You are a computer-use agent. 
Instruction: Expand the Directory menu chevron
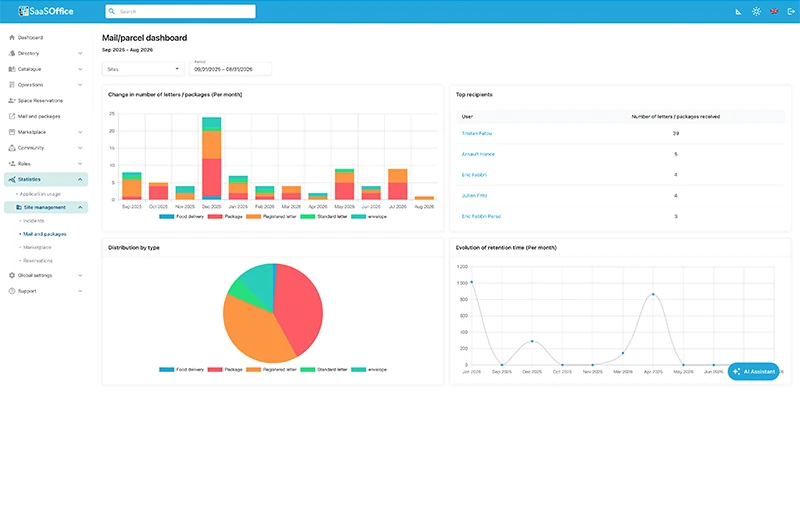click(80, 53)
